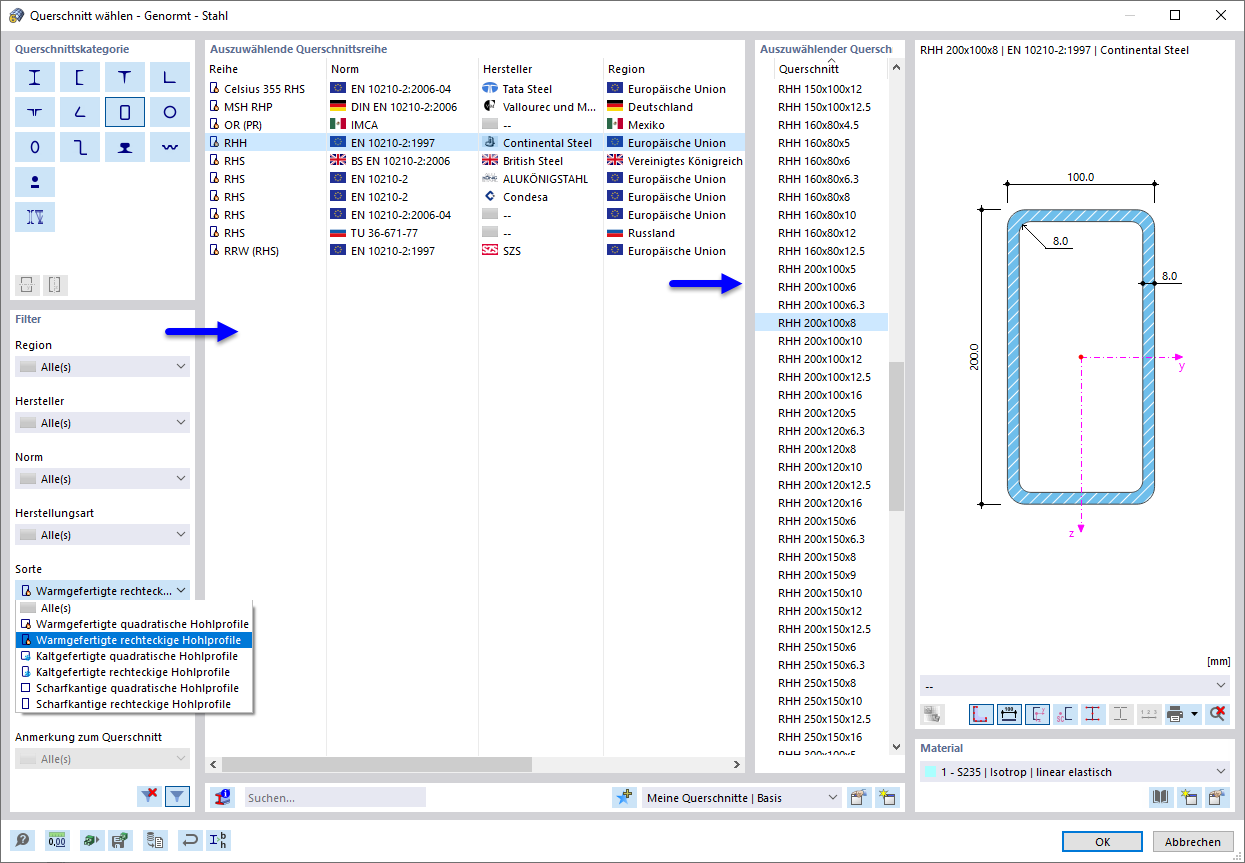The image size is (1245, 863).
Task: Select the circular hollow section category icon
Action: 170,112
